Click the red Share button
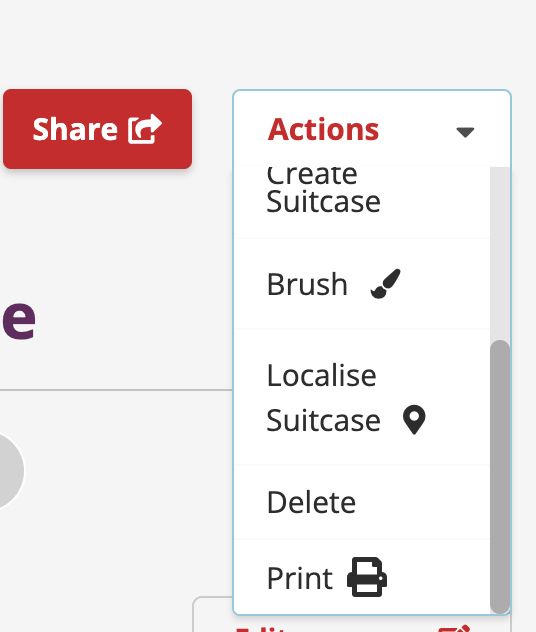This screenshot has height=632, width=536. click(x=98, y=129)
